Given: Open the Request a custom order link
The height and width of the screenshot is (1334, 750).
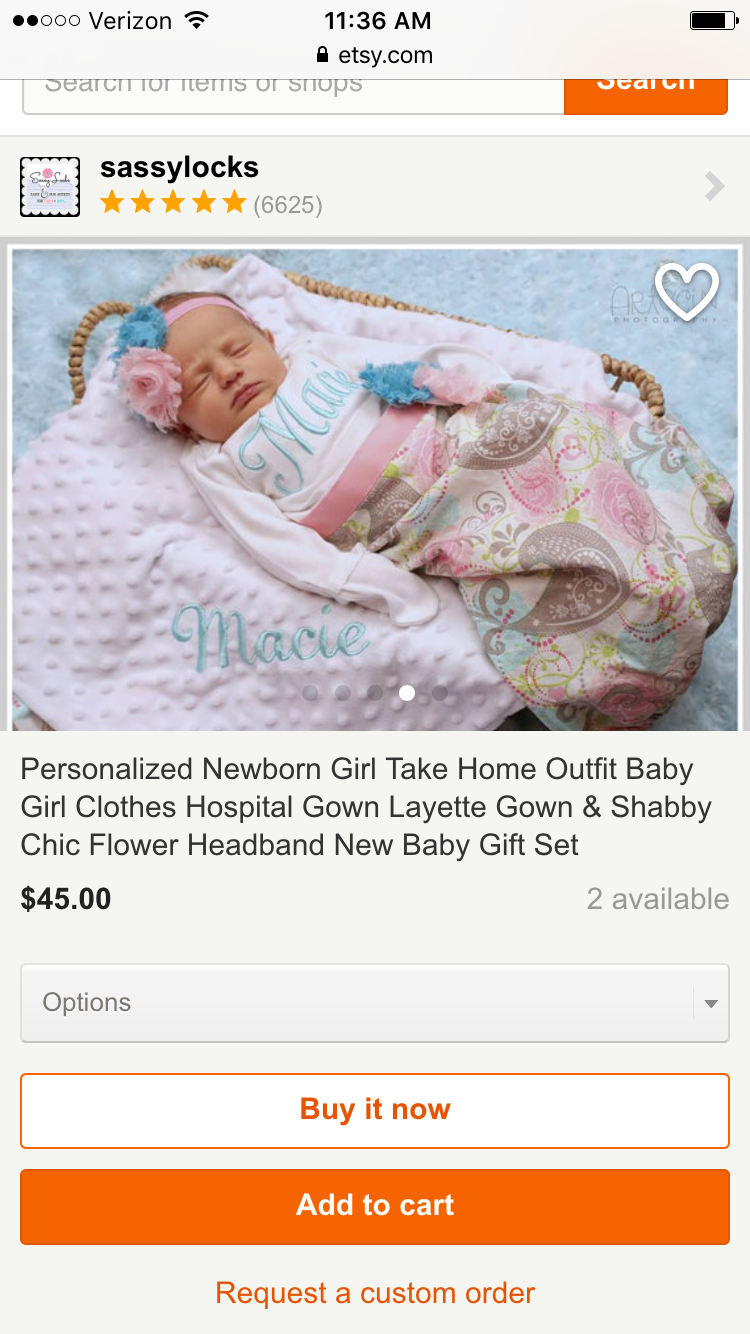Looking at the screenshot, I should pos(375,1293).
